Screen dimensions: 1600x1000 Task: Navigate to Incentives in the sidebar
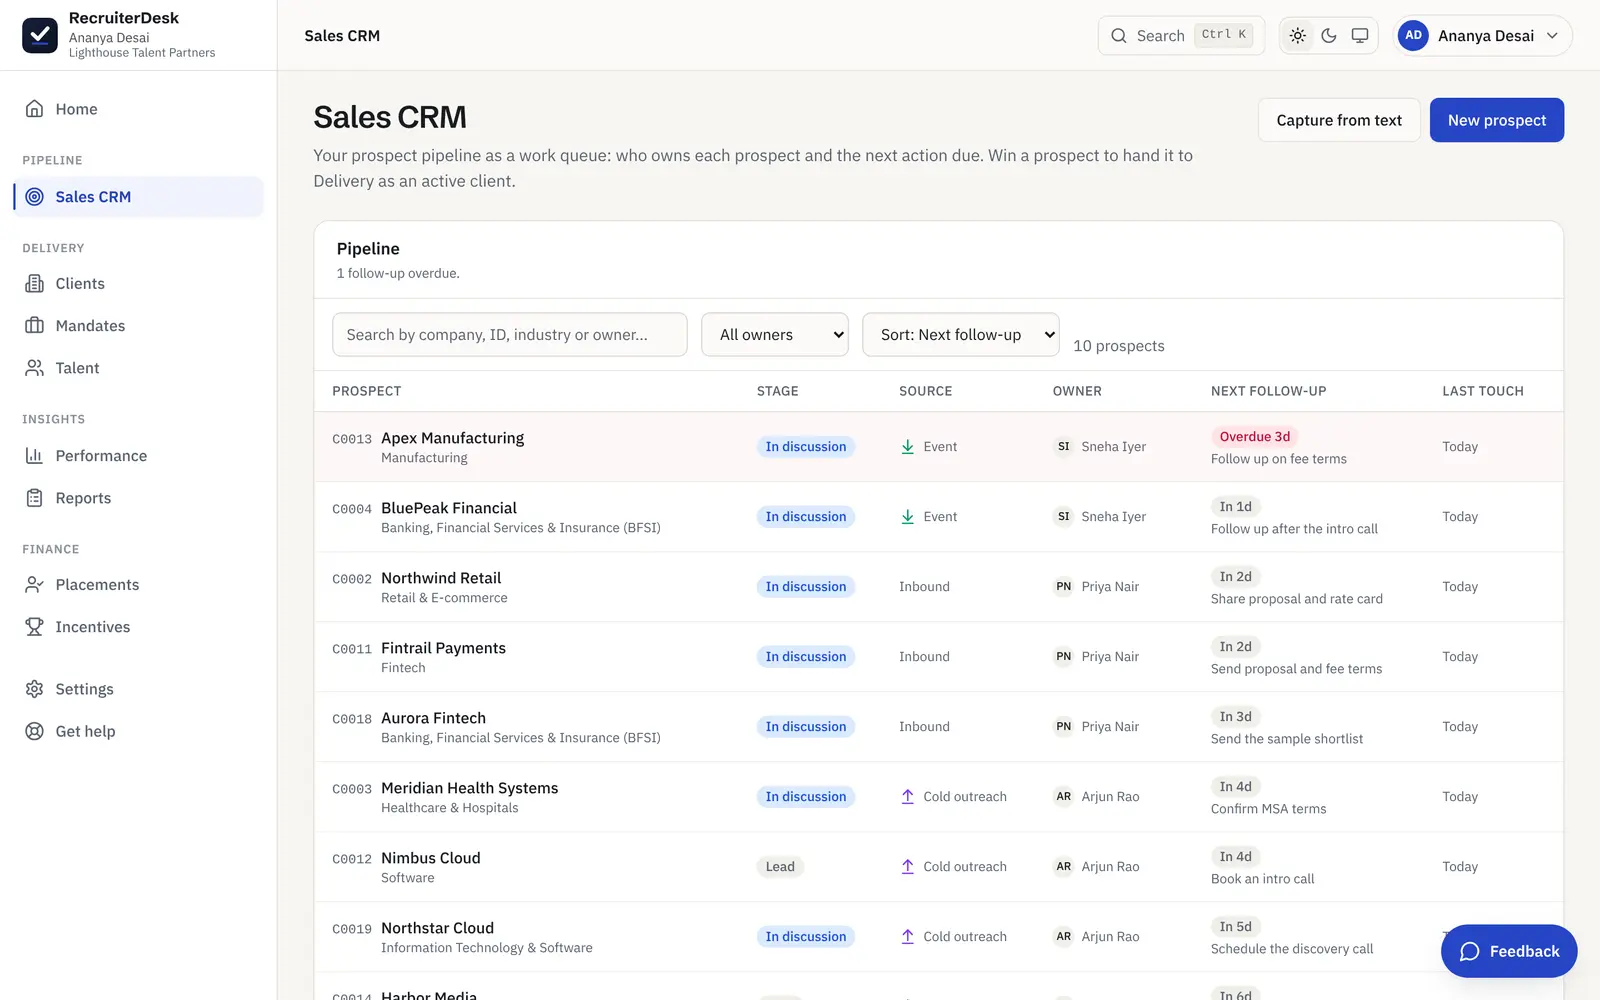(x=139, y=627)
